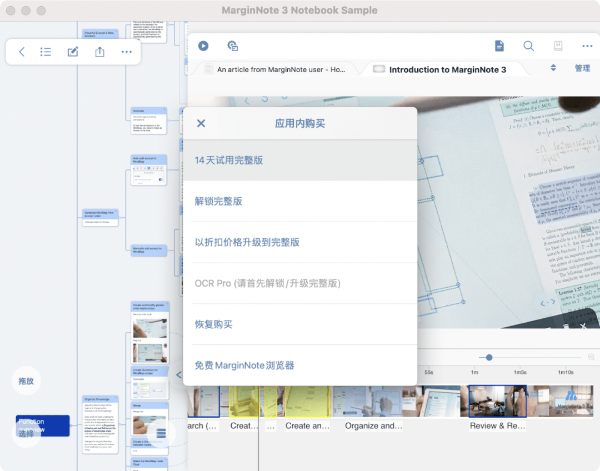Viewport: 600px width, 471px height.
Task: Click the floating list menu circle button
Action: [x=161, y=433]
